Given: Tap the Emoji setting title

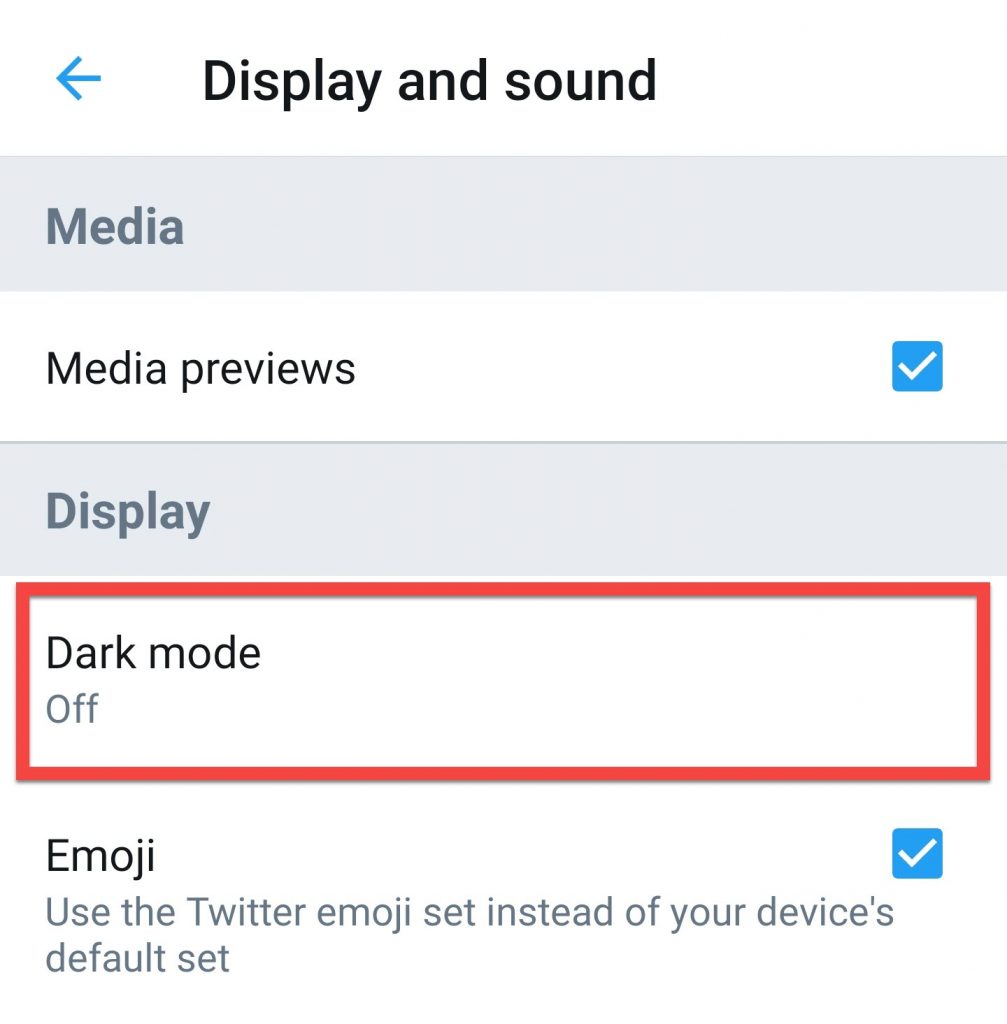Looking at the screenshot, I should coord(101,856).
